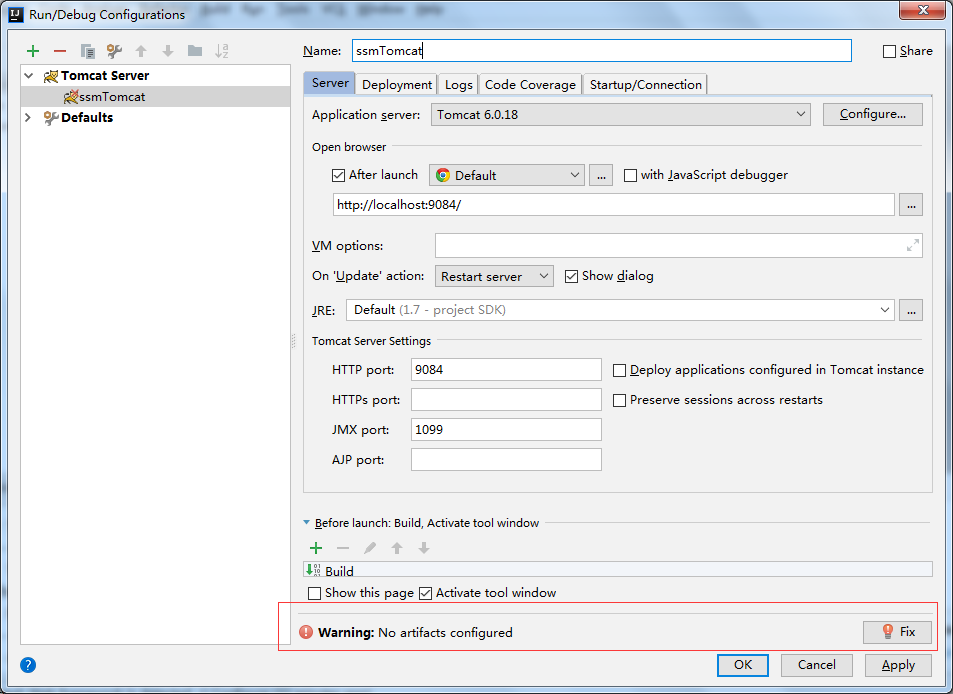953x694 pixels.
Task: Create new folder for configurations
Action: tap(194, 51)
